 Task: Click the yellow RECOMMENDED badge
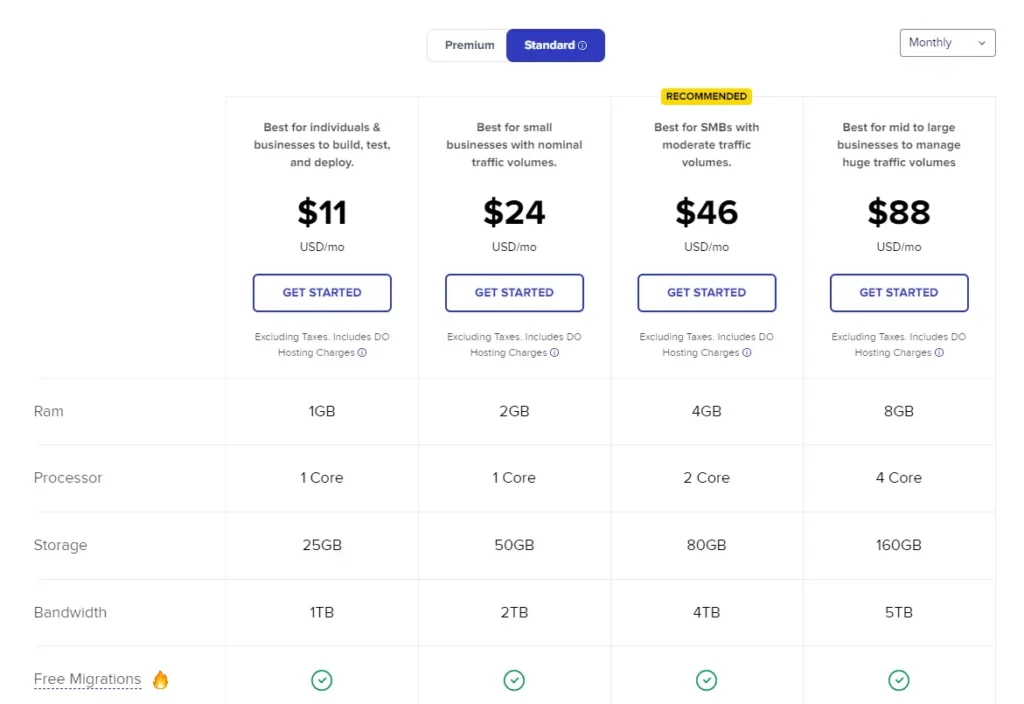point(707,97)
